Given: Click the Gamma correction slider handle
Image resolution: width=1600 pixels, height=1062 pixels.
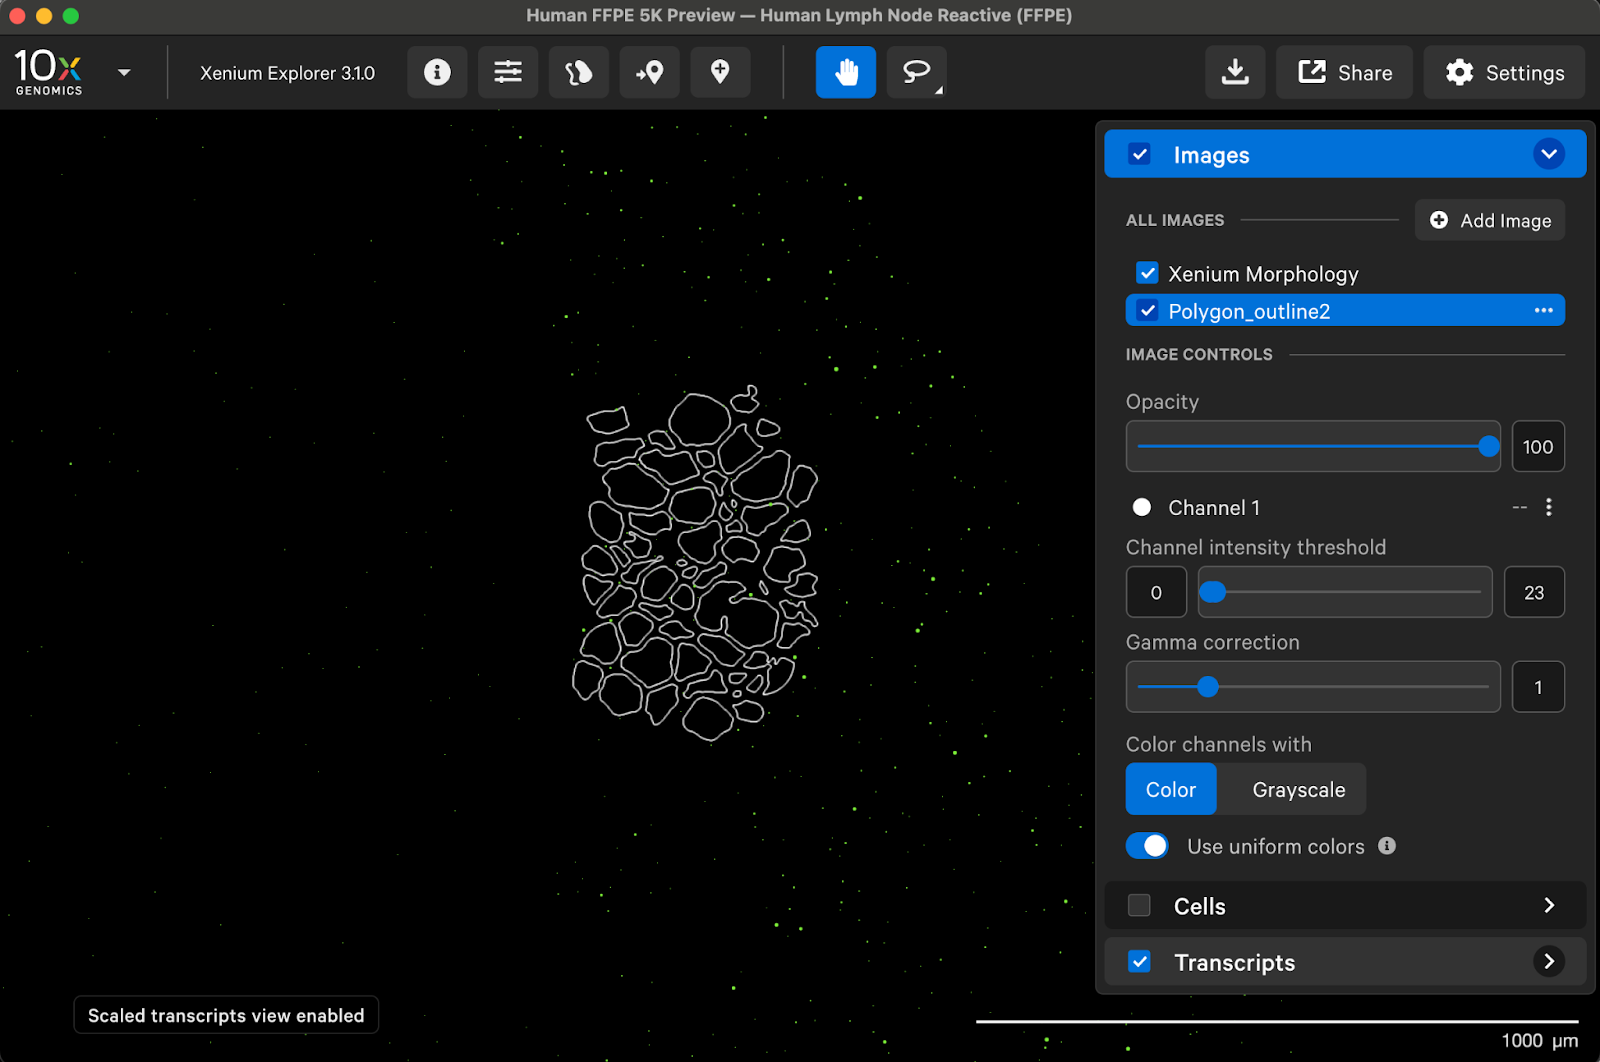Looking at the screenshot, I should 1208,687.
